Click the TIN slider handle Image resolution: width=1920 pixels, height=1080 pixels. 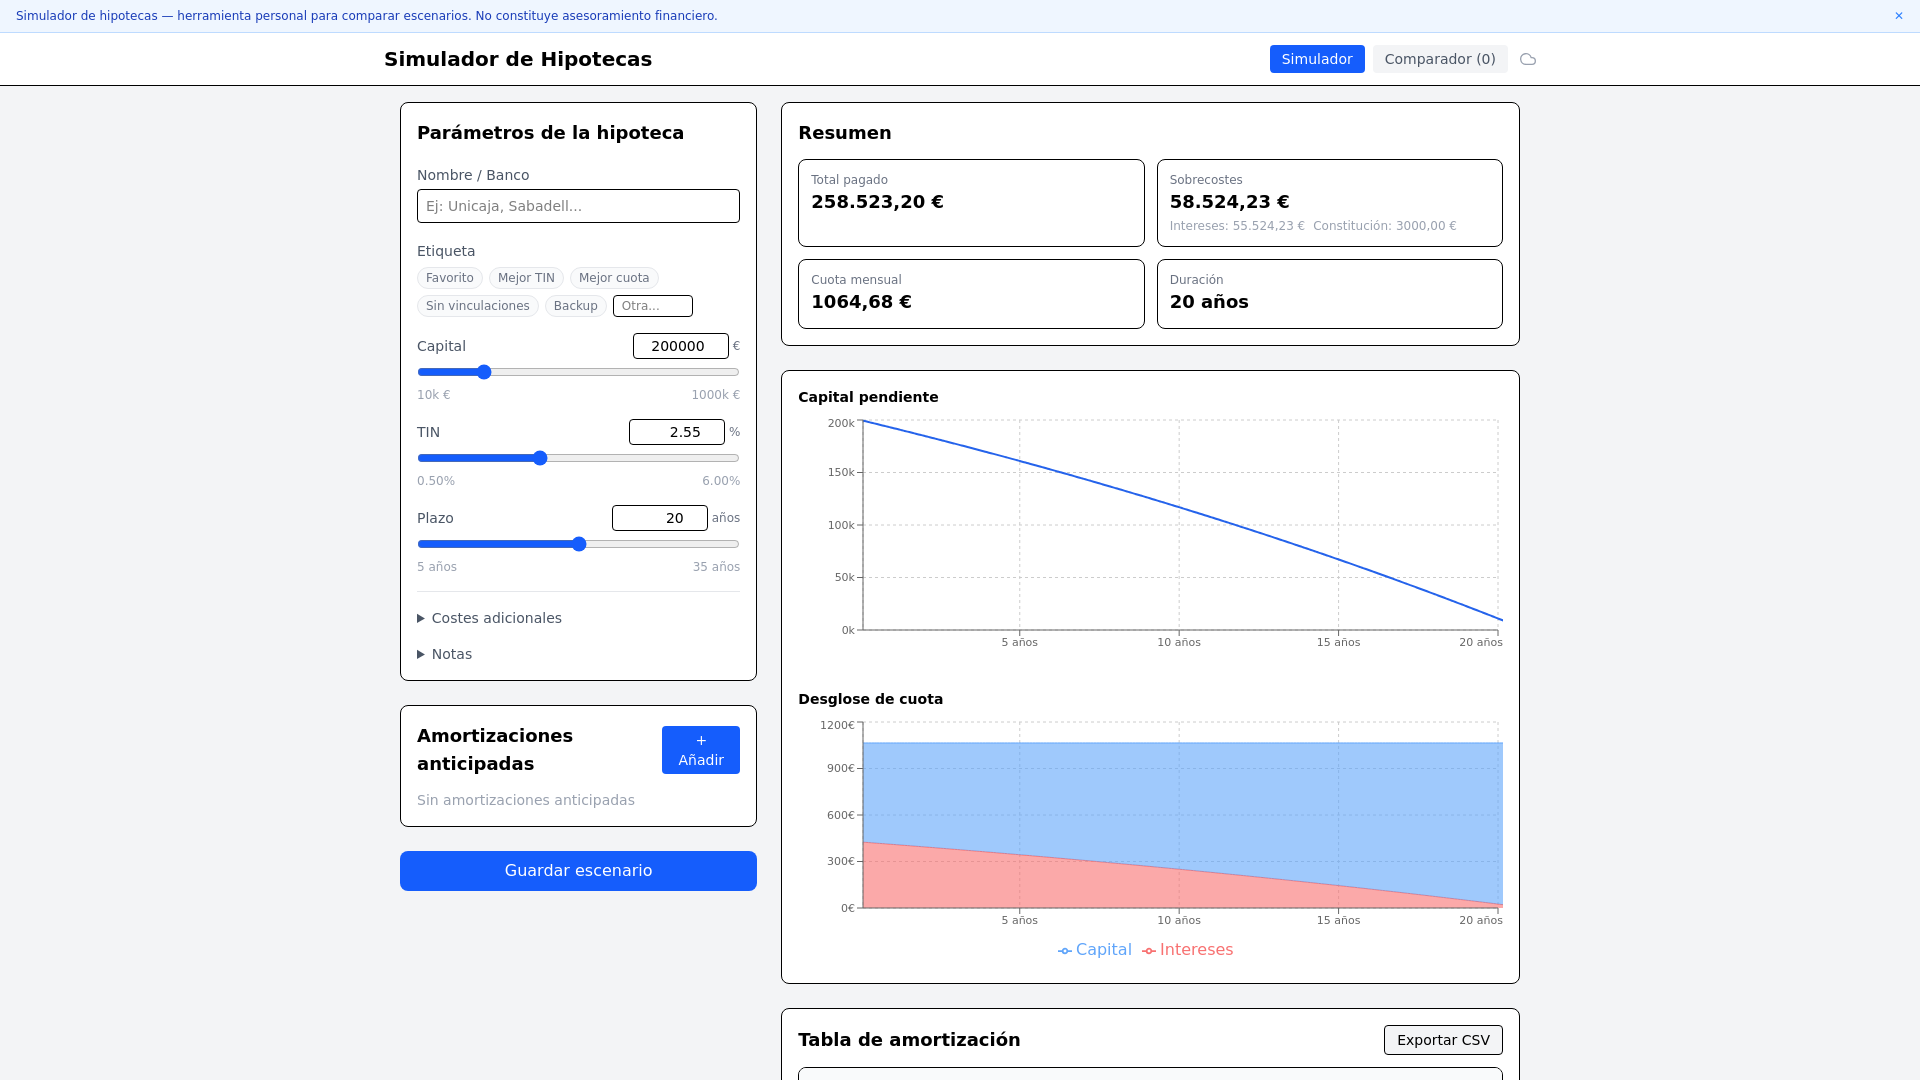click(x=540, y=458)
